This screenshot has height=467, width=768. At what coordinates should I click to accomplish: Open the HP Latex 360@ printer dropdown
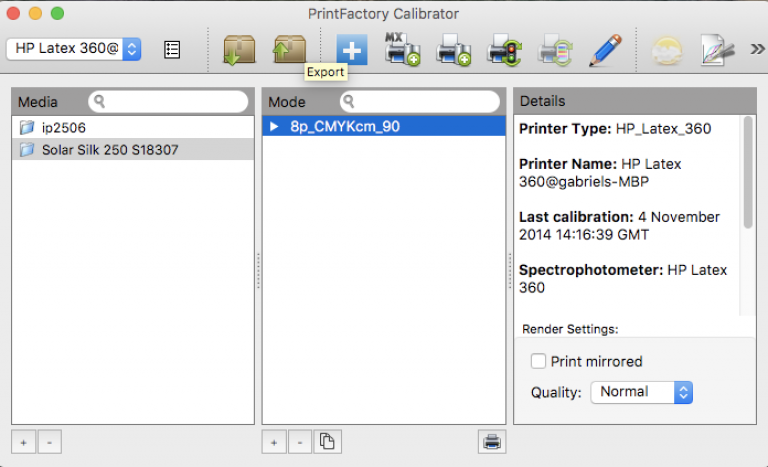(x=73, y=49)
